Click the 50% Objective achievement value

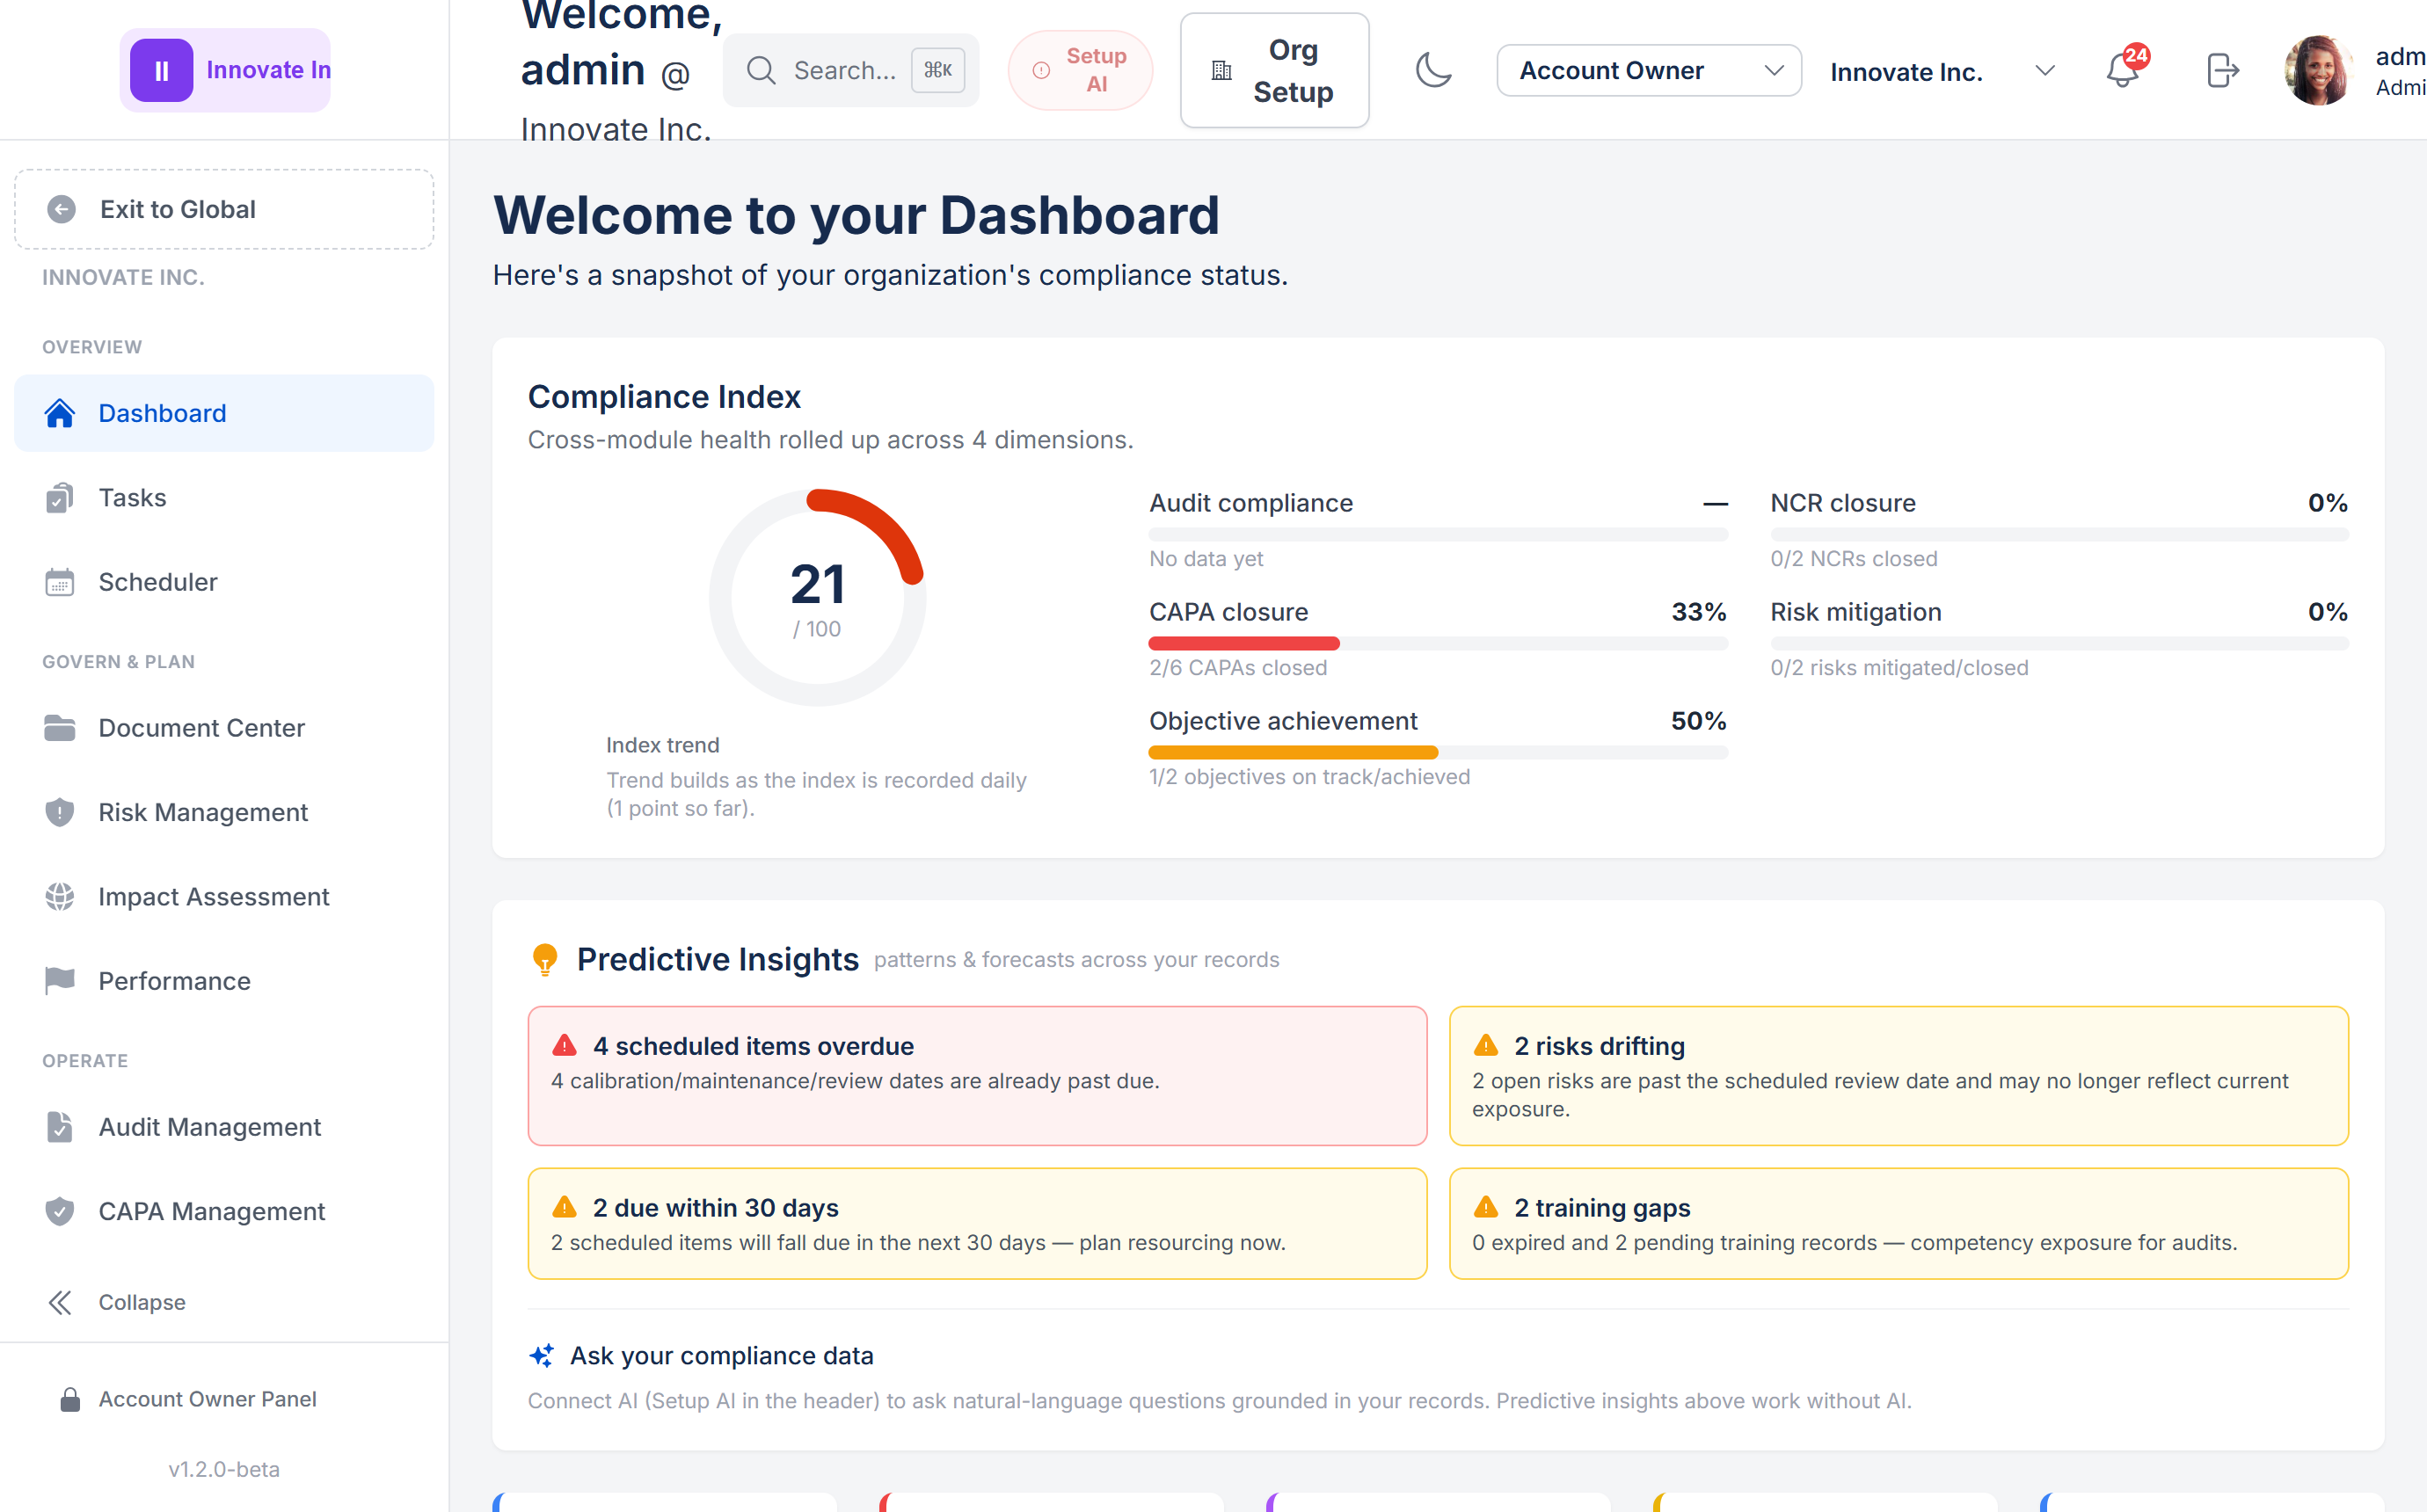point(1699,721)
